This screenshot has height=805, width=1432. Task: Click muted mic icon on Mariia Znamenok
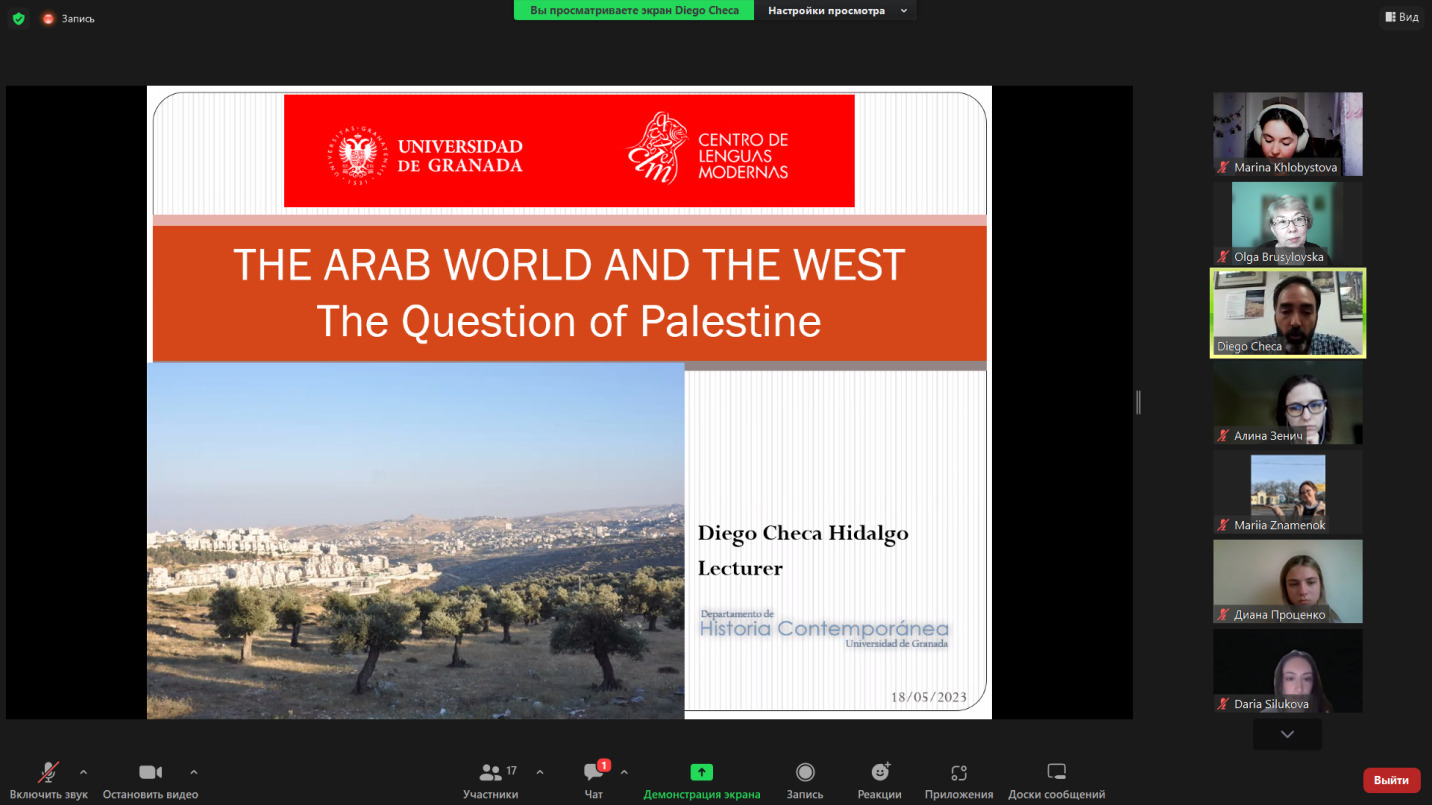pos(1223,525)
